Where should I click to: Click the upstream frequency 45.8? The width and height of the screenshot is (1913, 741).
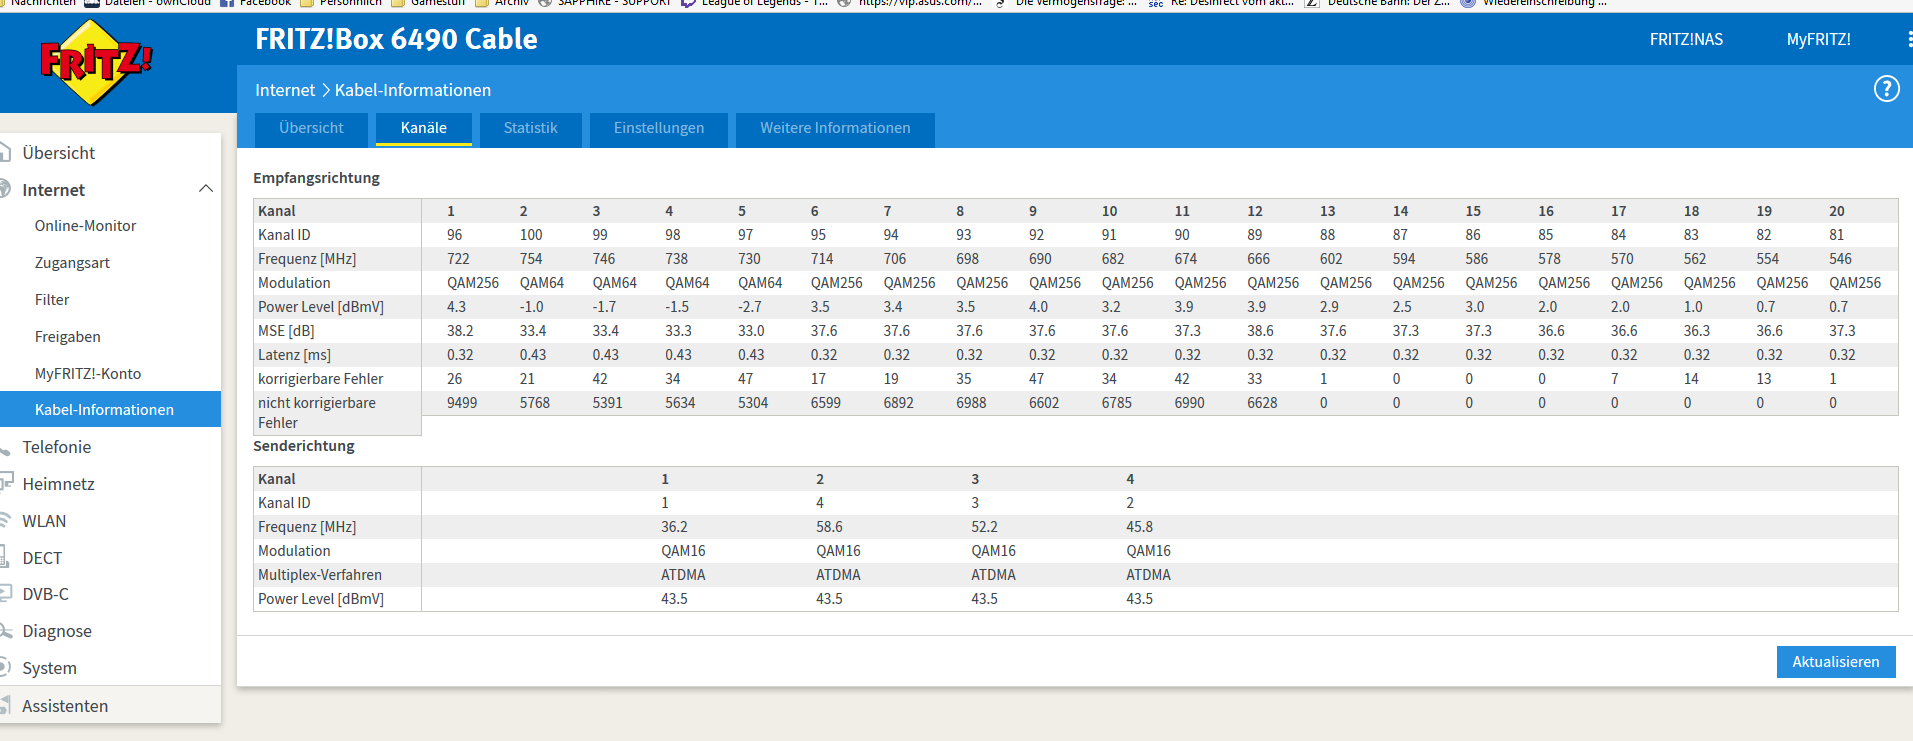tap(1139, 527)
